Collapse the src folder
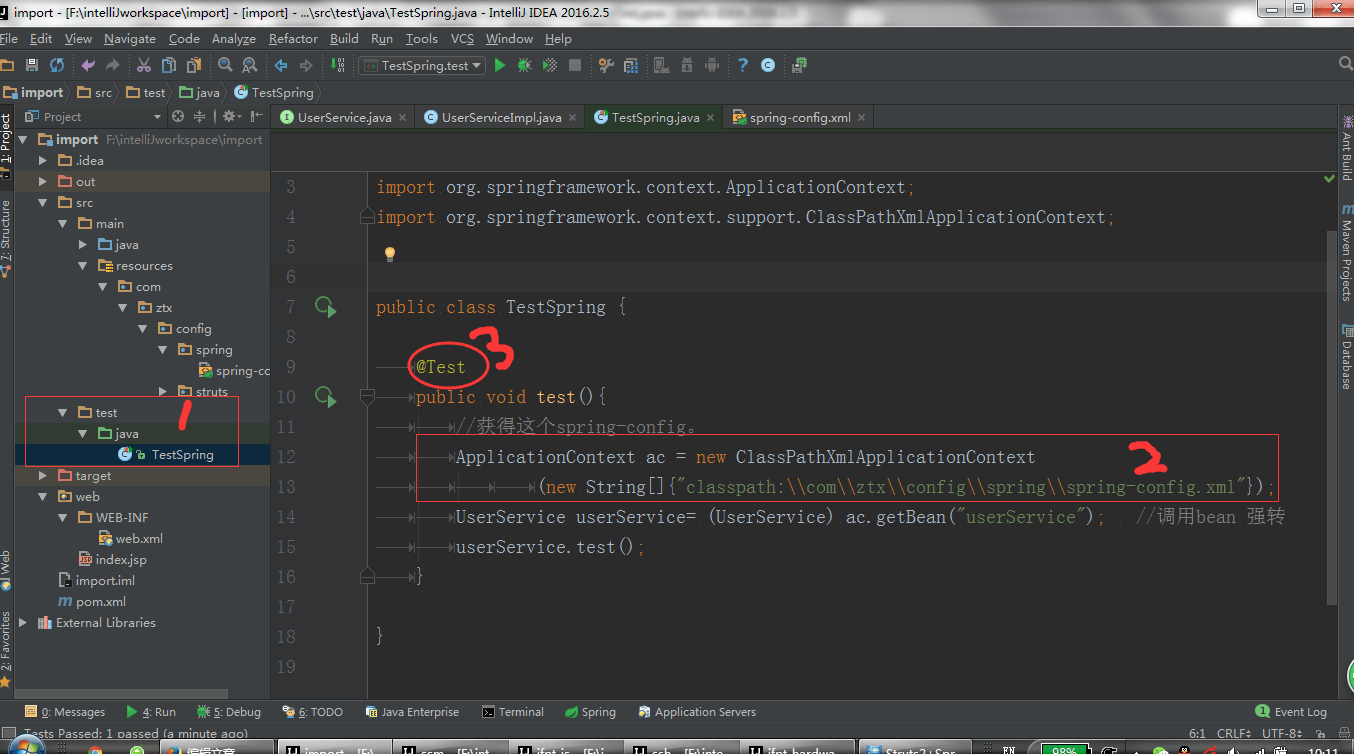The width and height of the screenshot is (1354, 754). tap(42, 203)
